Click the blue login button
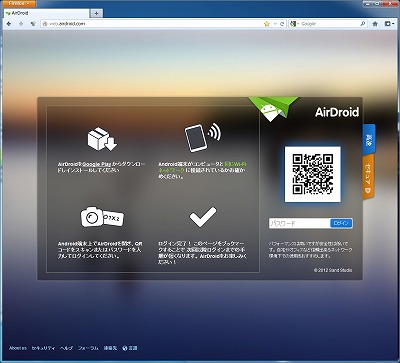Image resolution: width=400 pixels, height=363 pixels. click(341, 223)
